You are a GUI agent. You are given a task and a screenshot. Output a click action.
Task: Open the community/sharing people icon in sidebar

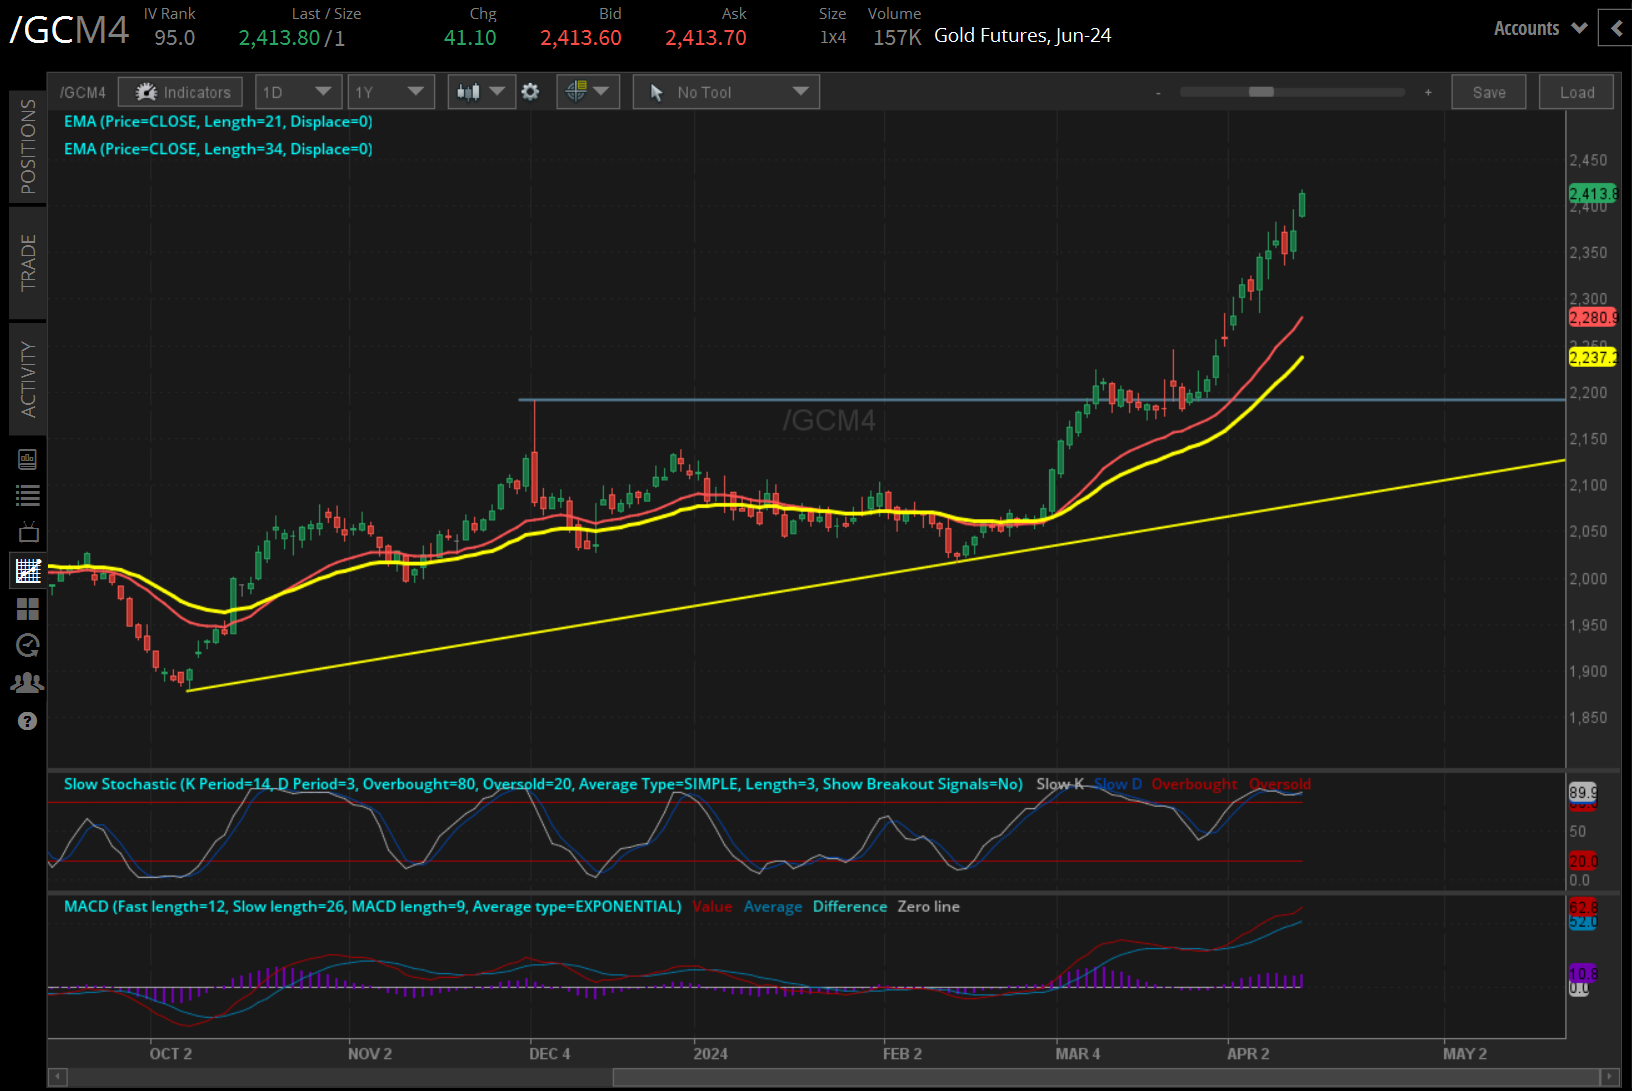(x=27, y=682)
